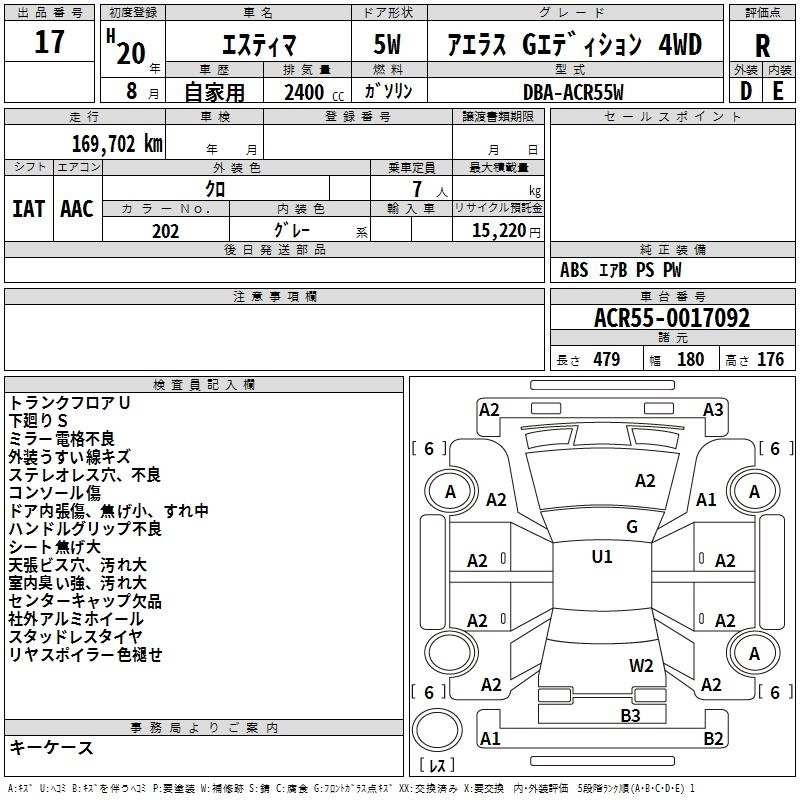
Task: Click the mileage value 169,702 km
Action: (117, 143)
